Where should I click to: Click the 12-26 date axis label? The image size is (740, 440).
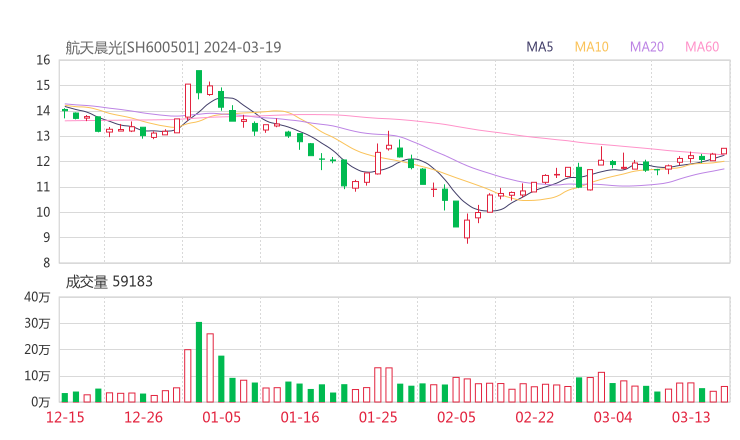(x=143, y=417)
